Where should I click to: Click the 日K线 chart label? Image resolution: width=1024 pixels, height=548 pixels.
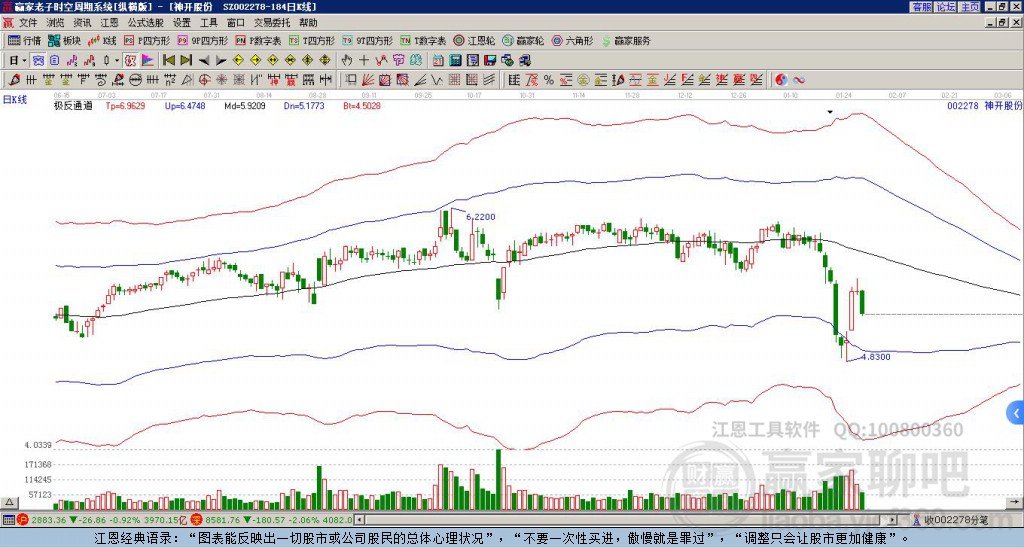coord(15,99)
